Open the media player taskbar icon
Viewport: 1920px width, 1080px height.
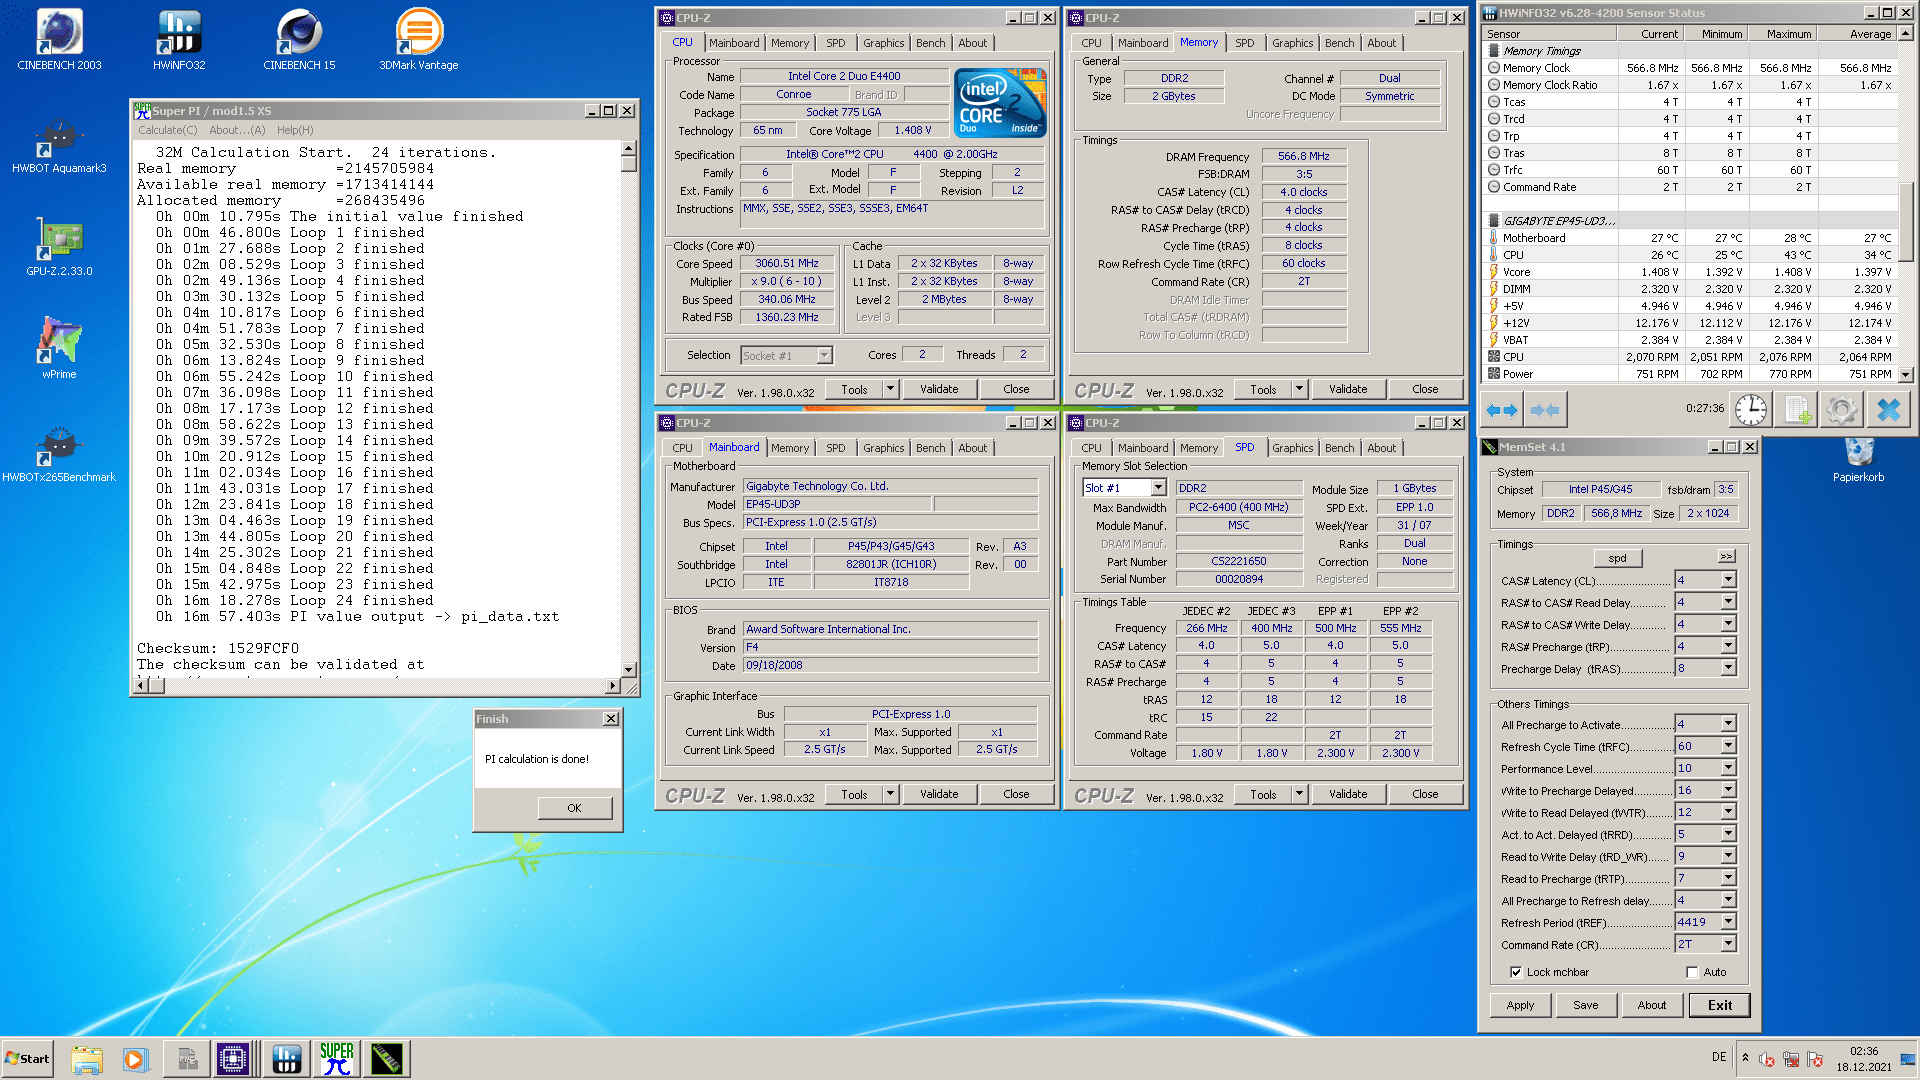coord(135,1059)
